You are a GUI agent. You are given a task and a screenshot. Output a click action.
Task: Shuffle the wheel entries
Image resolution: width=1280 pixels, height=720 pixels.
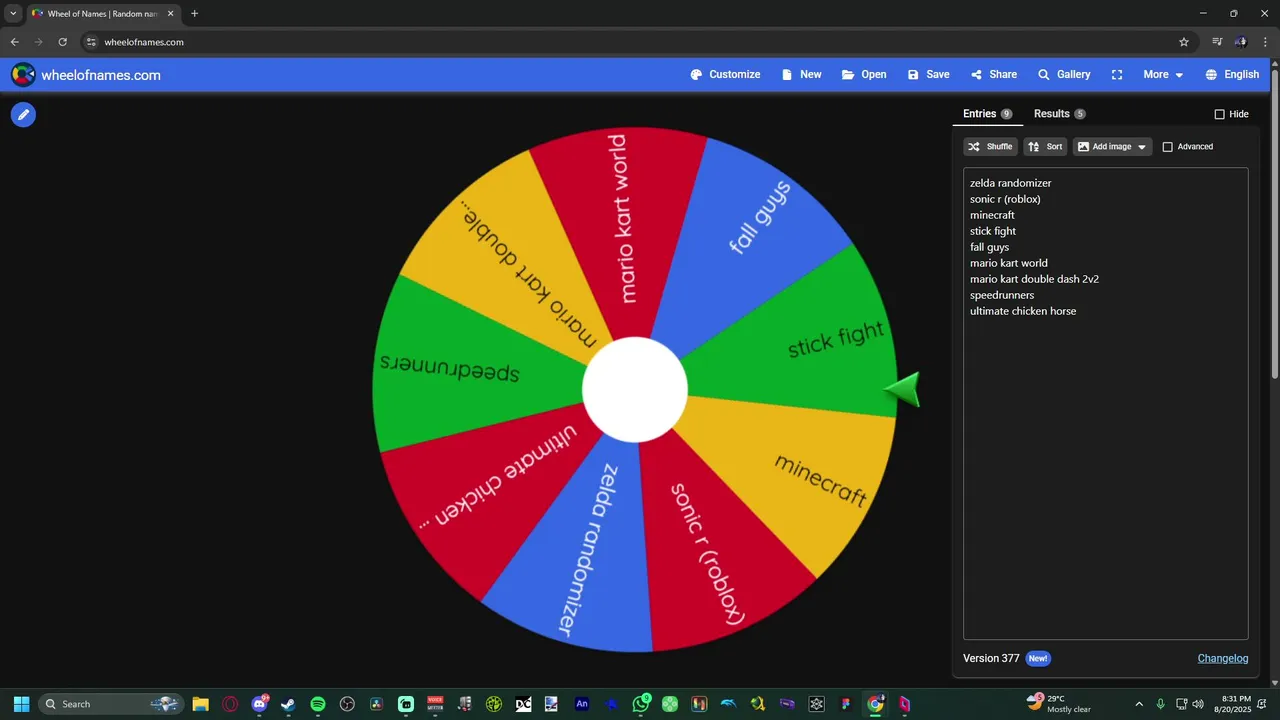click(990, 147)
